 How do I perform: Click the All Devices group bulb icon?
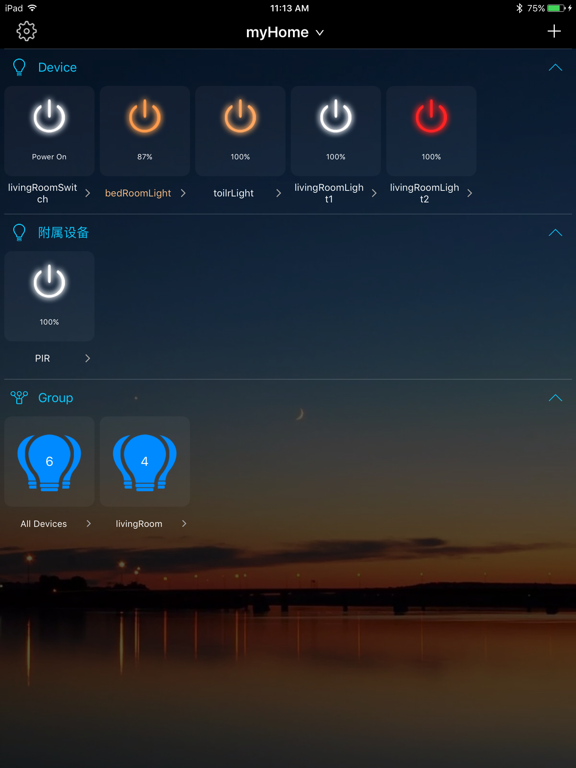49,462
